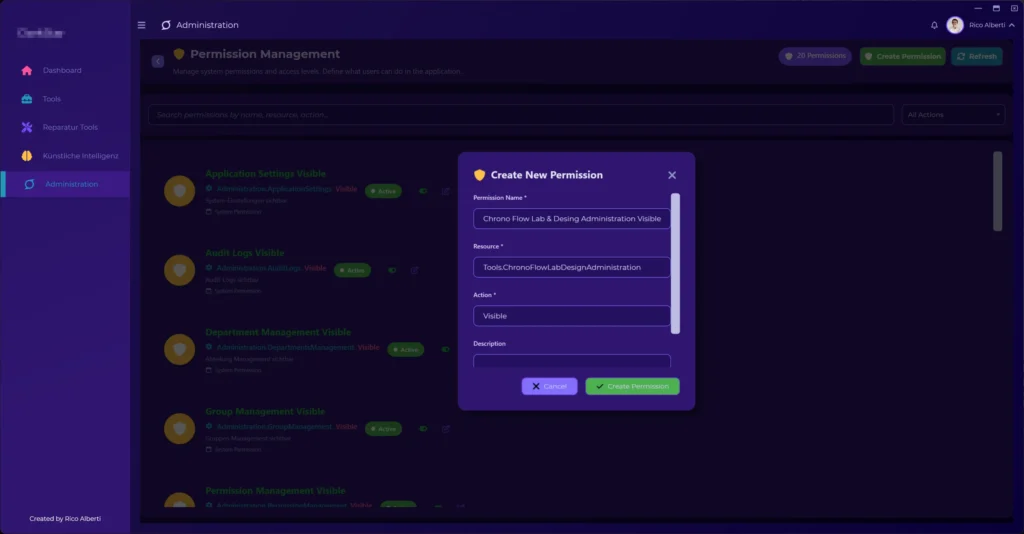Screen dimensions: 1024x534
Task: Click gear icon beside Administration.AuditLogs
Action: point(209,268)
